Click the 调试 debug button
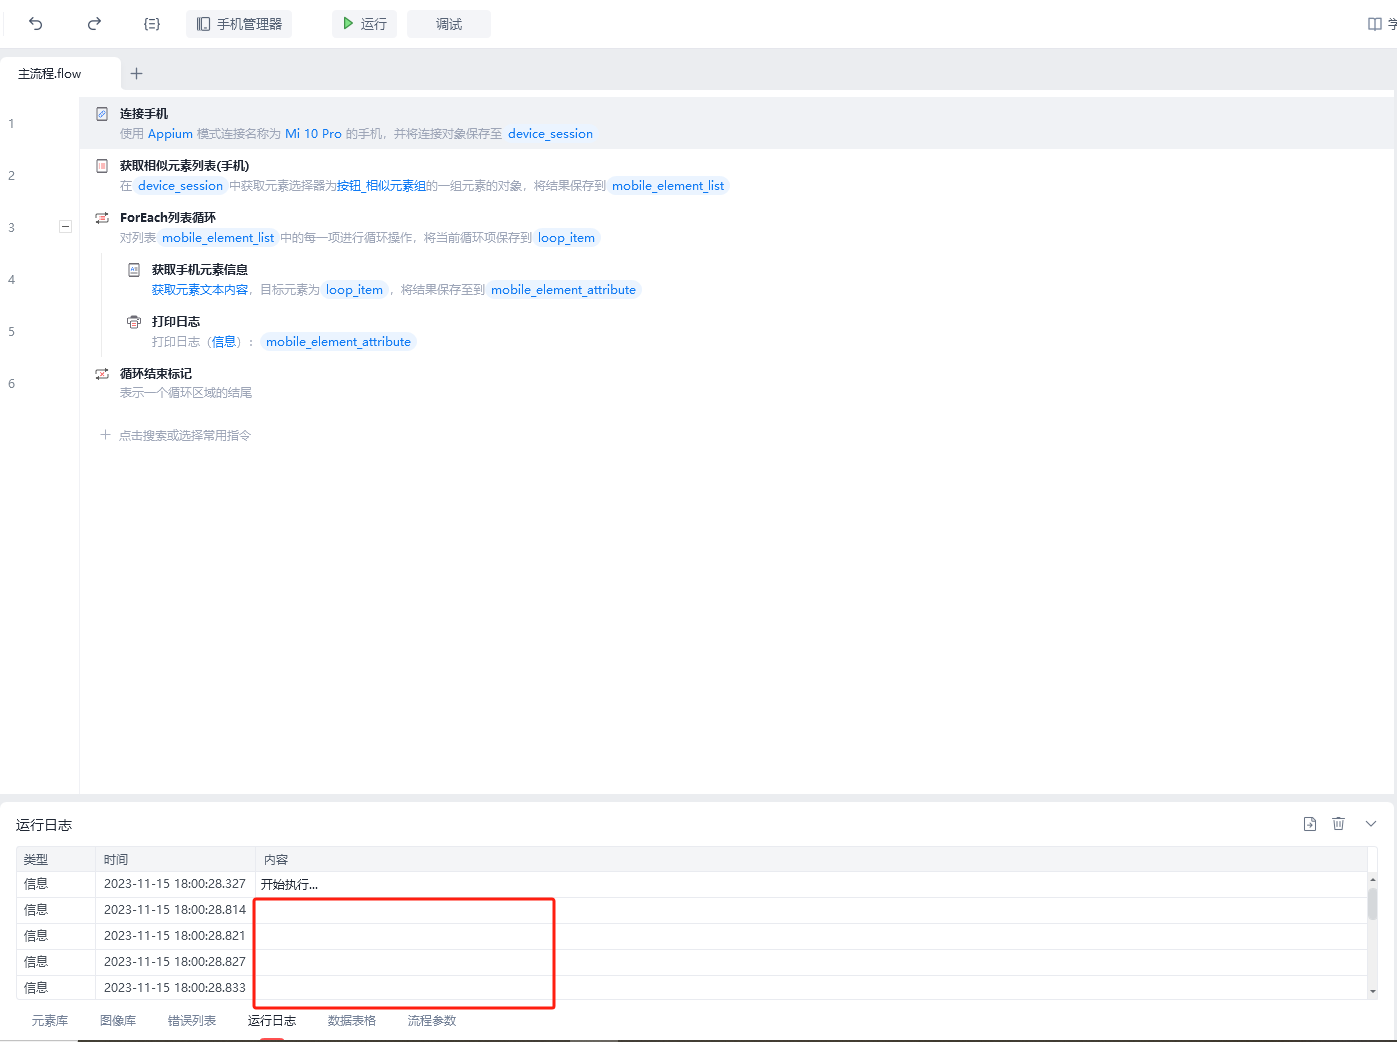1397x1042 pixels. (x=449, y=24)
